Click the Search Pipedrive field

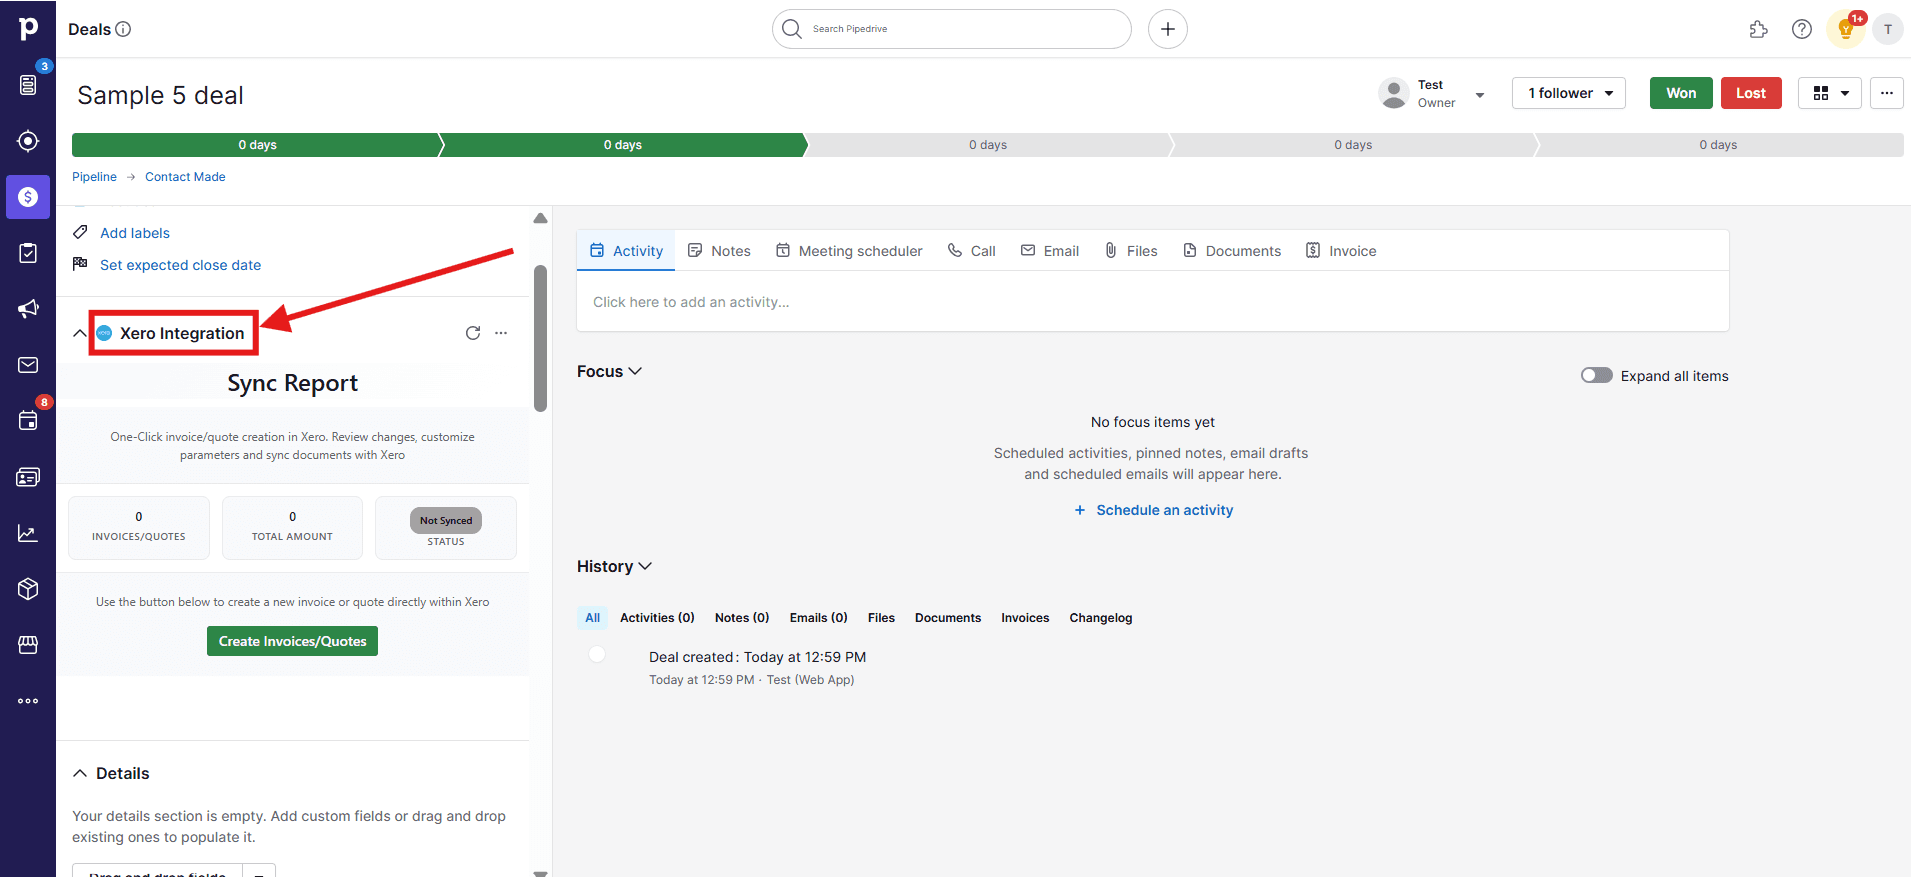coord(952,29)
